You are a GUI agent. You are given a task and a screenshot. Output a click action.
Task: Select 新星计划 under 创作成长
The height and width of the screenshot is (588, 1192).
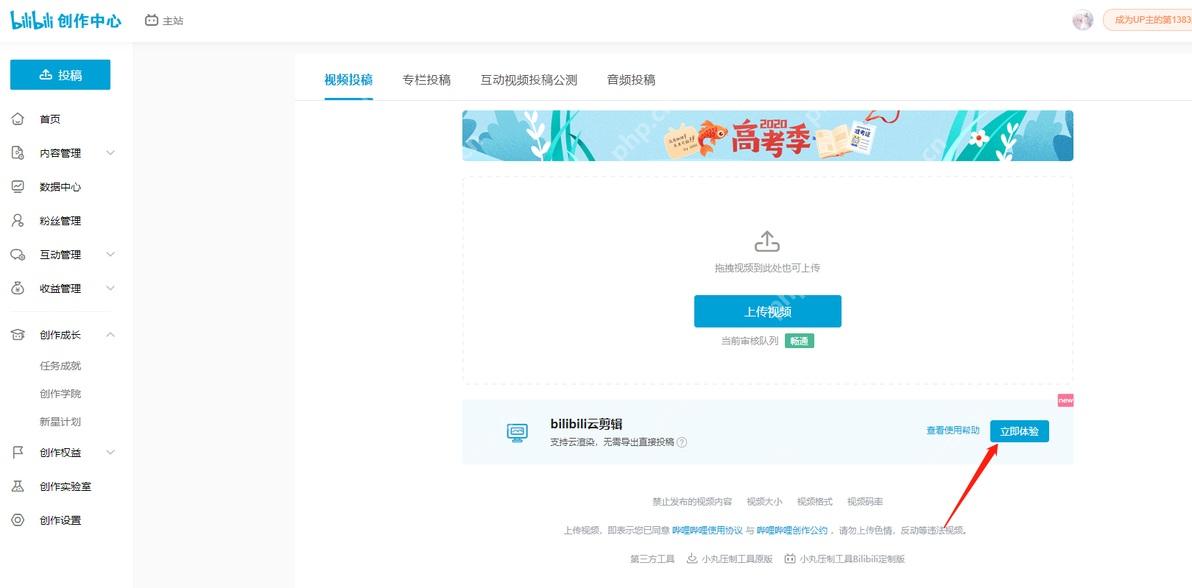click(x=60, y=422)
